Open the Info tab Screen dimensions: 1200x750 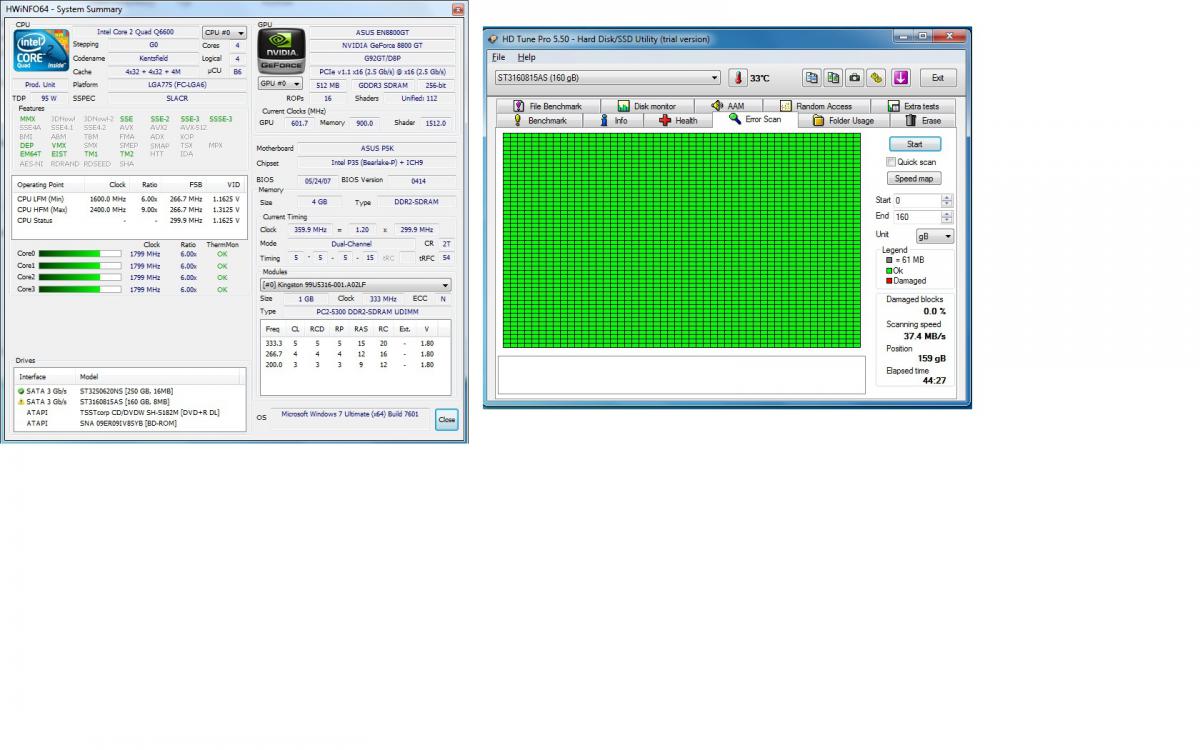613,121
